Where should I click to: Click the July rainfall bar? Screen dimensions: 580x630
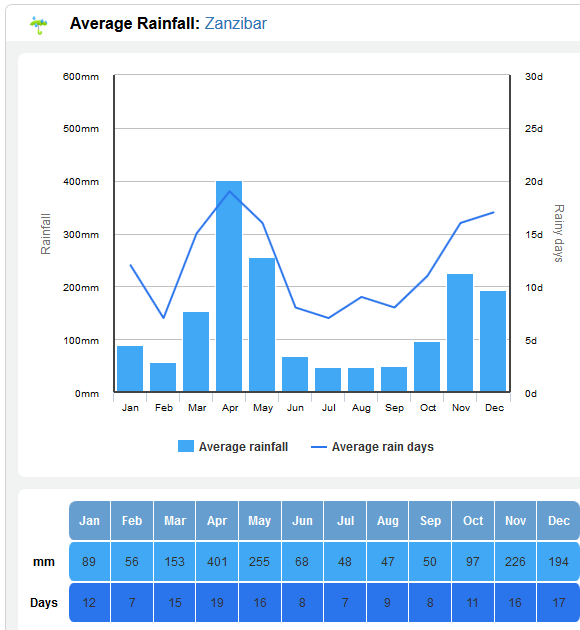(x=328, y=380)
